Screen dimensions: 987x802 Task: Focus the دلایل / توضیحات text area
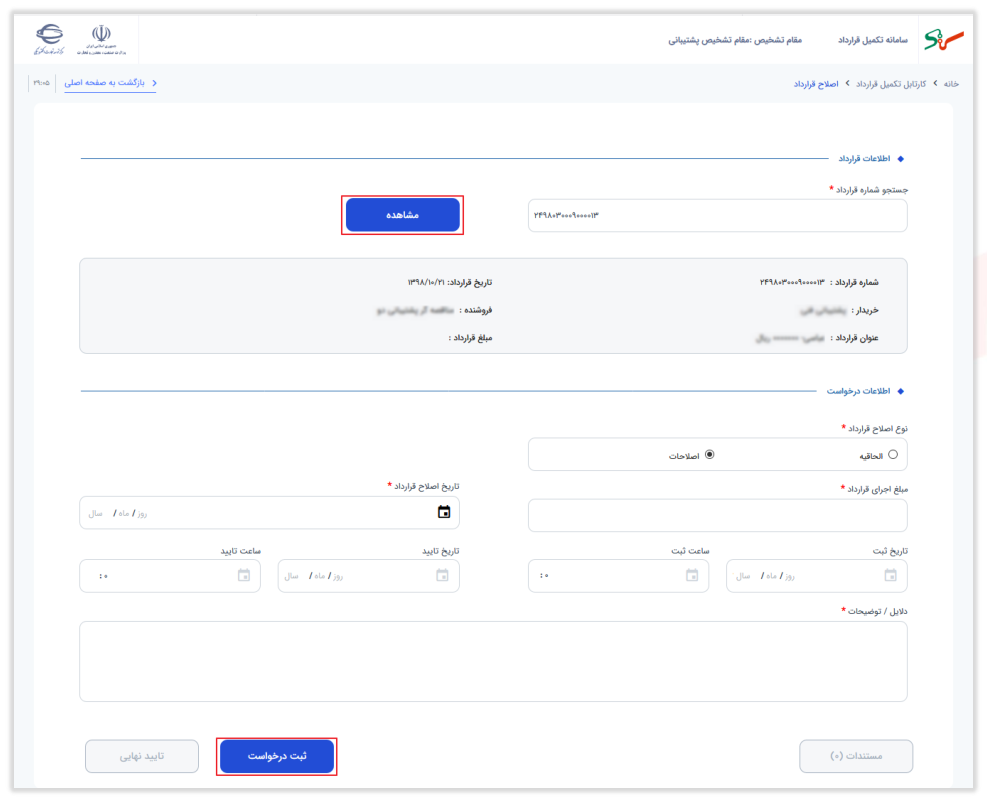(x=494, y=662)
